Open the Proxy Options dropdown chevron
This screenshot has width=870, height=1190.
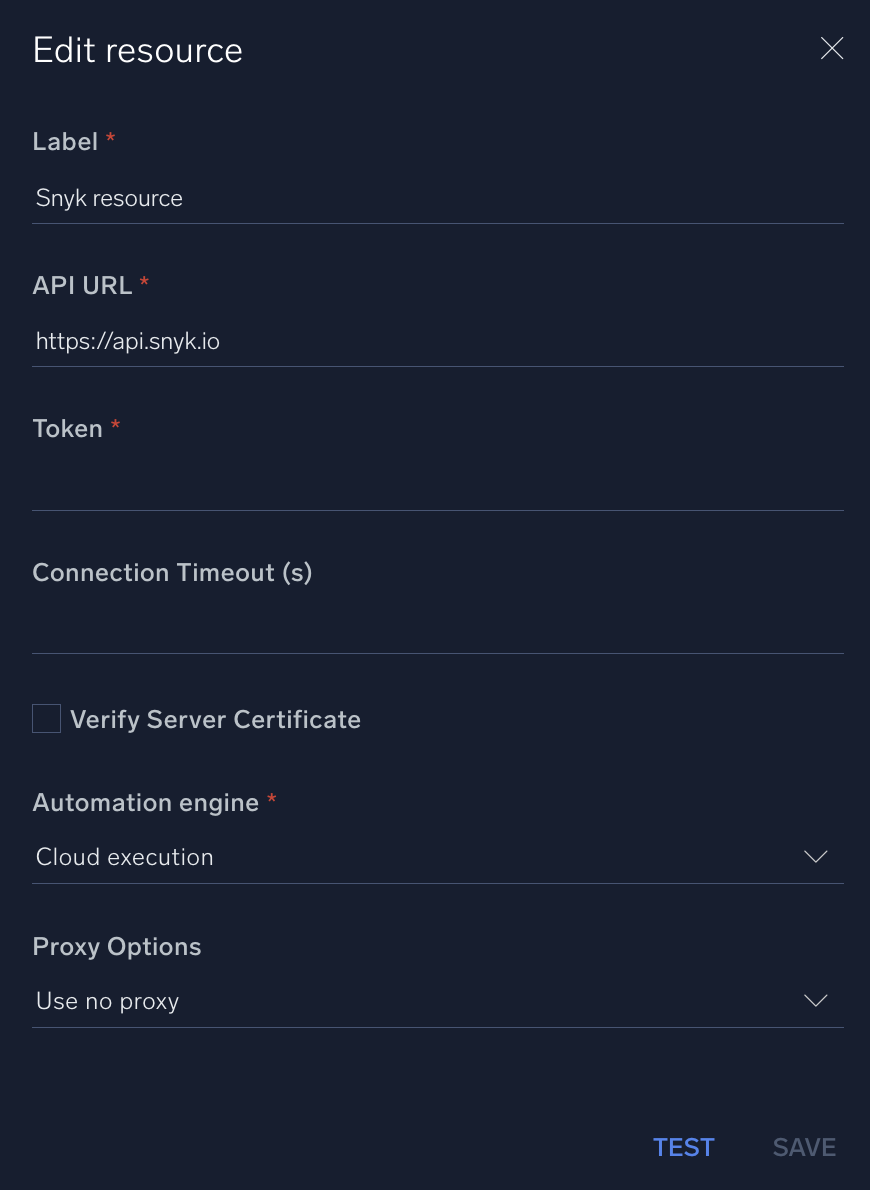(815, 1001)
